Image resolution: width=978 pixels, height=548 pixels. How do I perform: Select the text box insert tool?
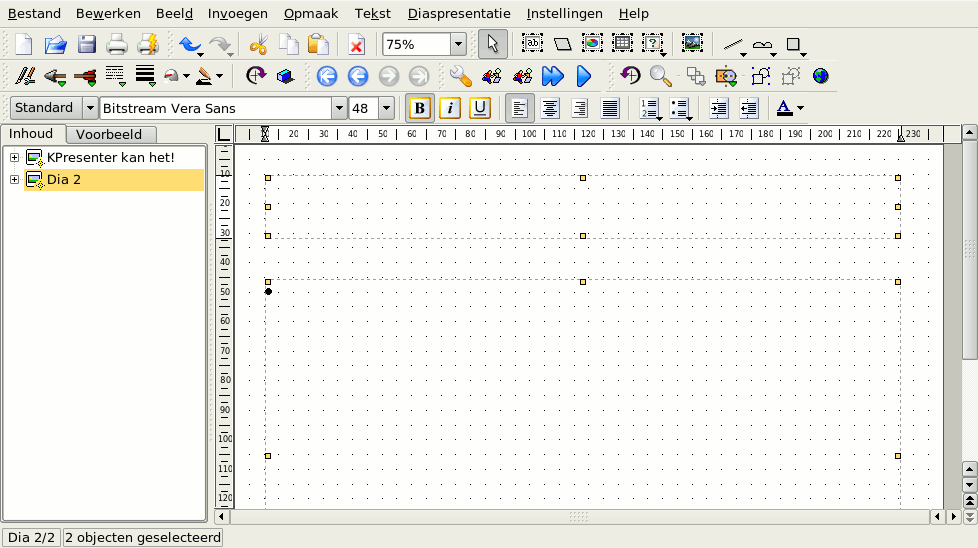[x=532, y=44]
